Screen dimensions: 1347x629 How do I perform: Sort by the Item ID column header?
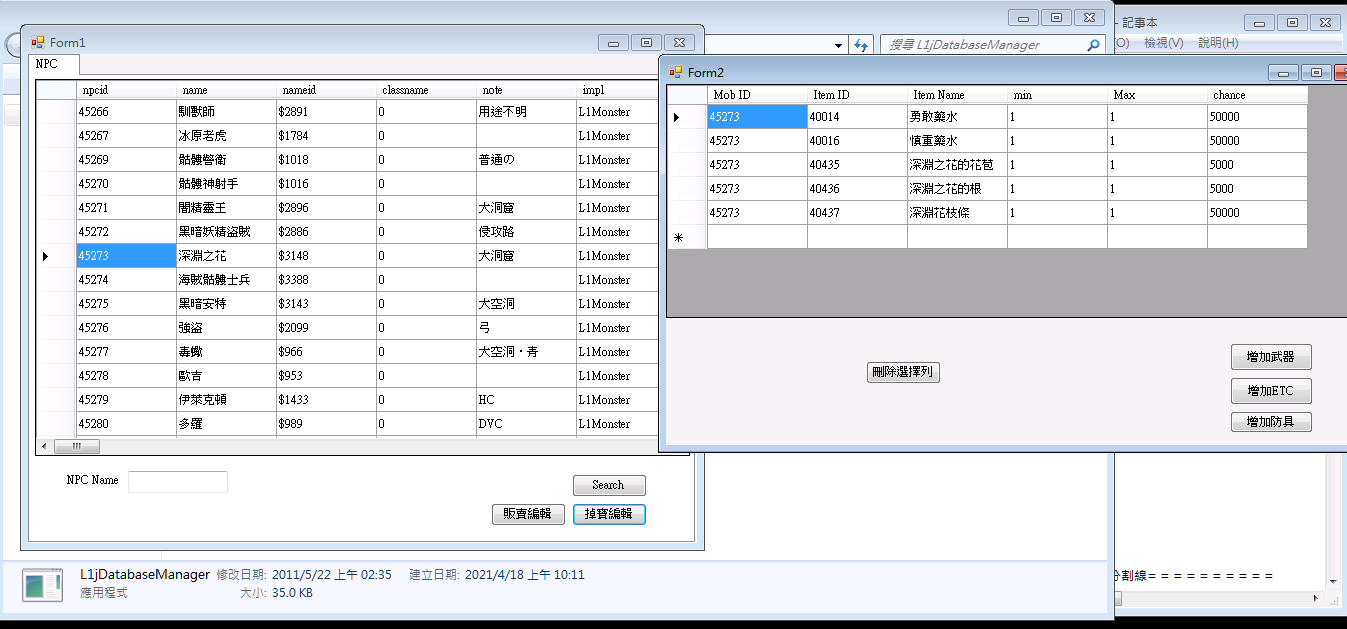[857, 95]
